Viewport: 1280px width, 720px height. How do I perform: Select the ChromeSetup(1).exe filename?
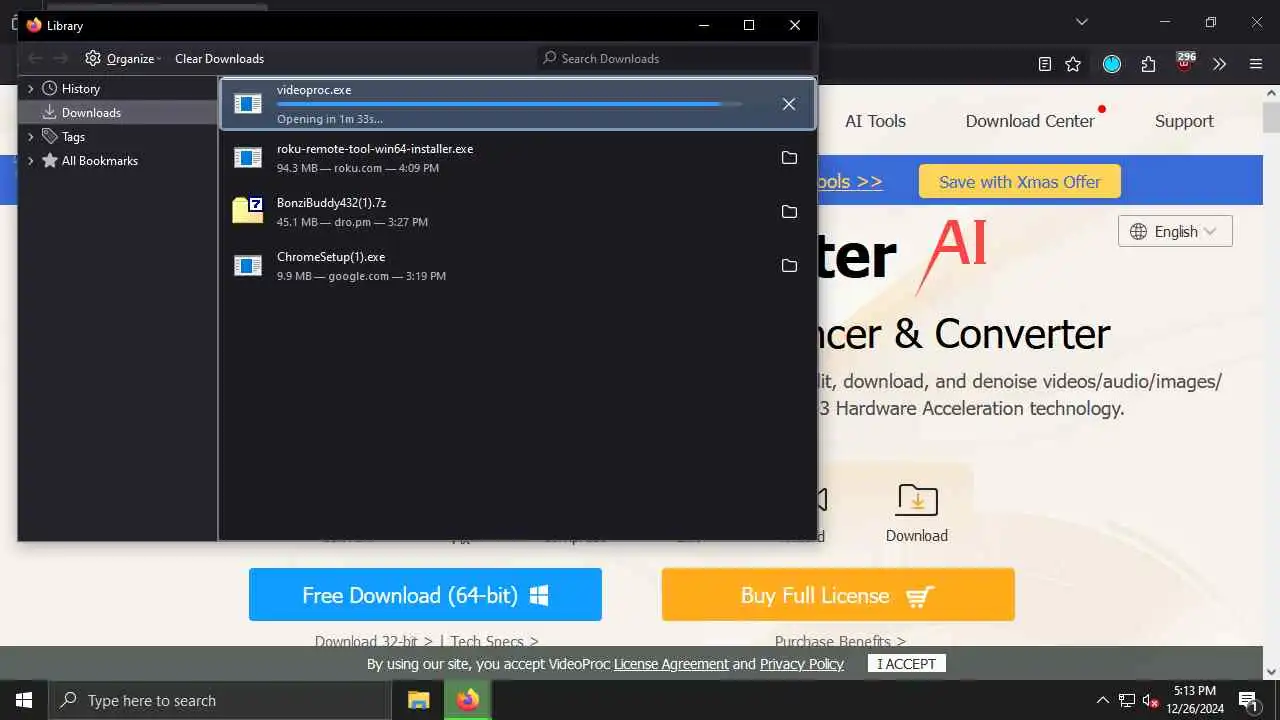[x=331, y=256]
